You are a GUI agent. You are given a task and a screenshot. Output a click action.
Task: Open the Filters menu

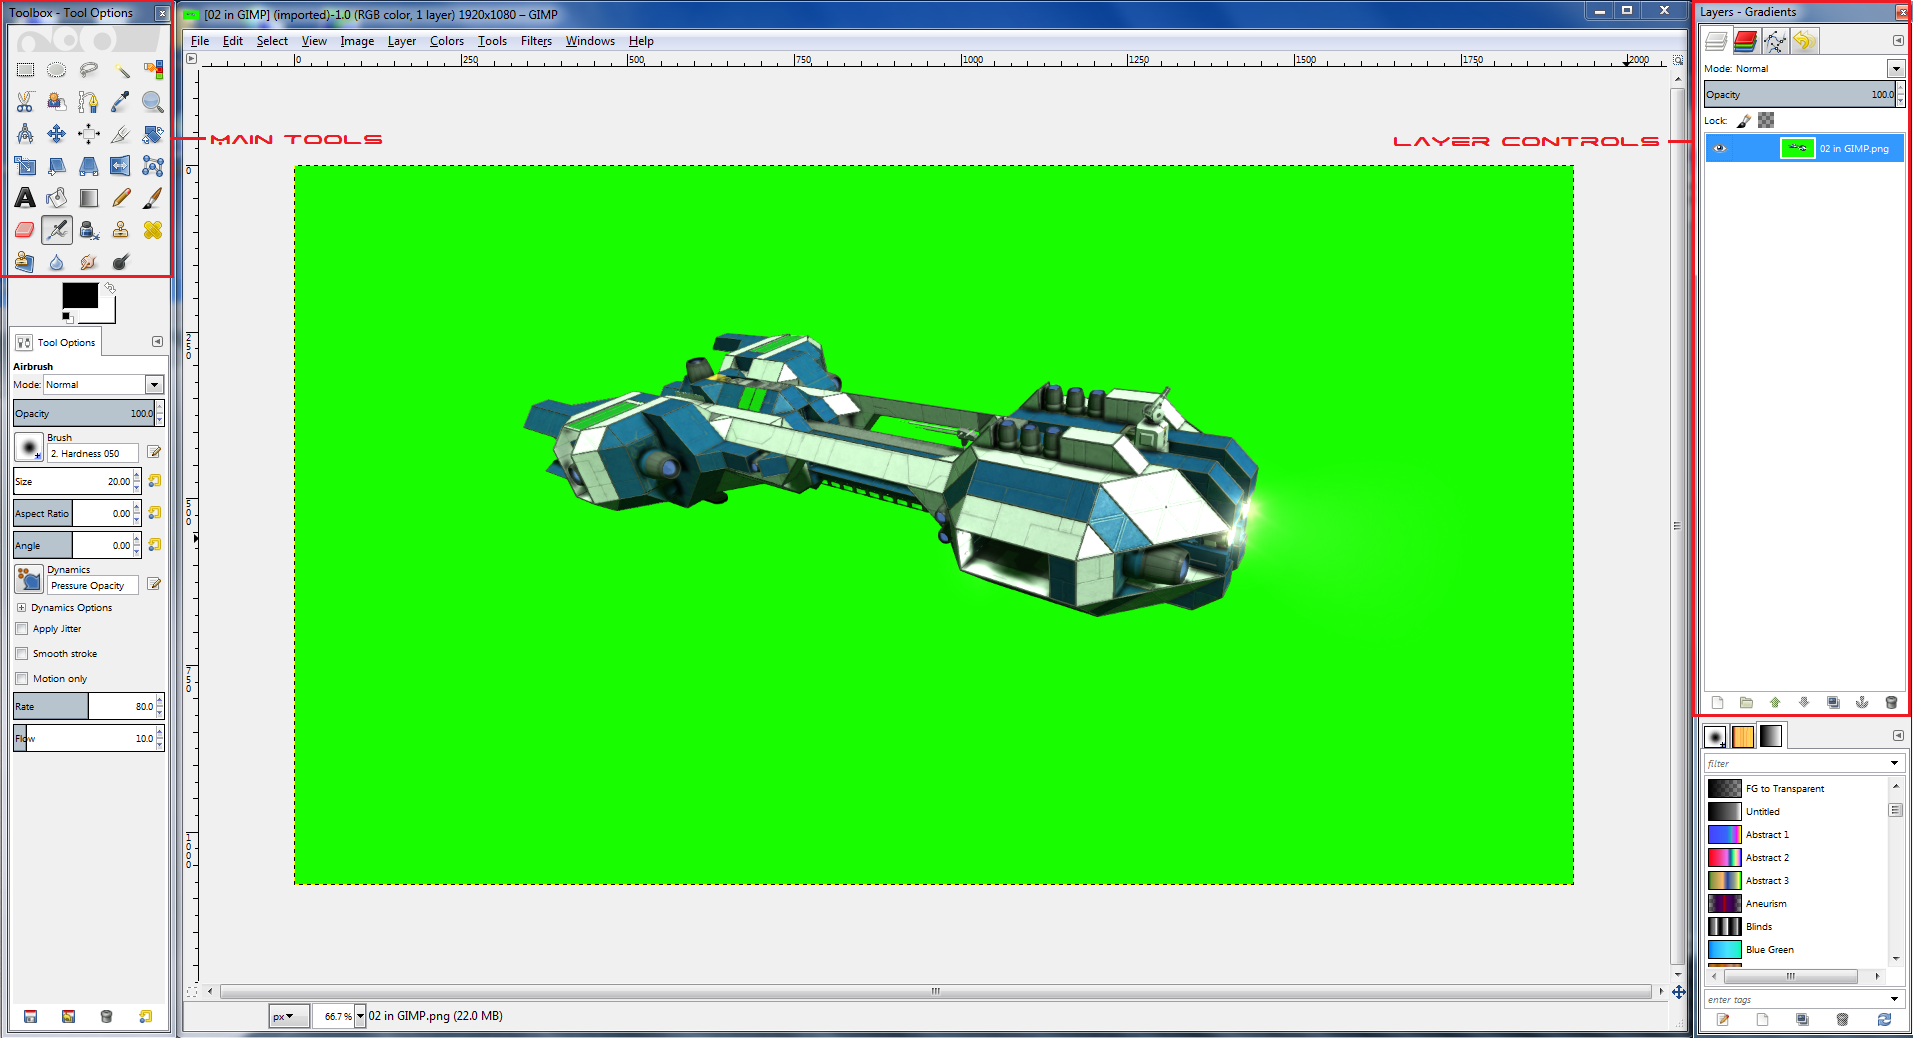point(536,41)
